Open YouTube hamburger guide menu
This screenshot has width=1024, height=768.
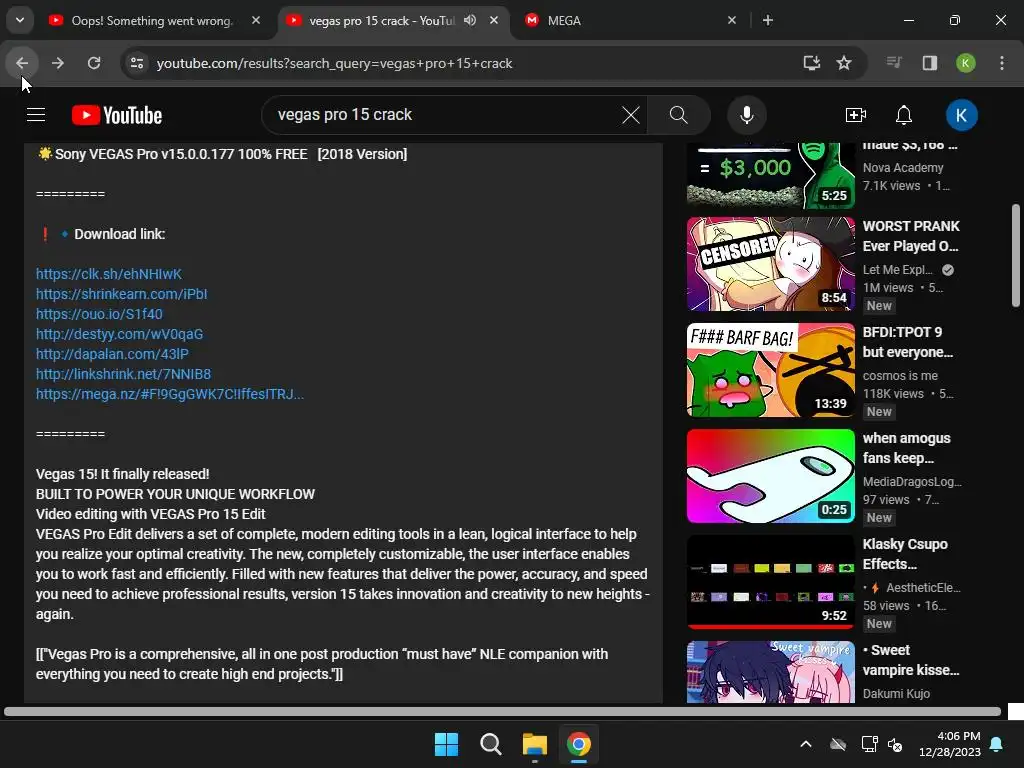coord(36,115)
